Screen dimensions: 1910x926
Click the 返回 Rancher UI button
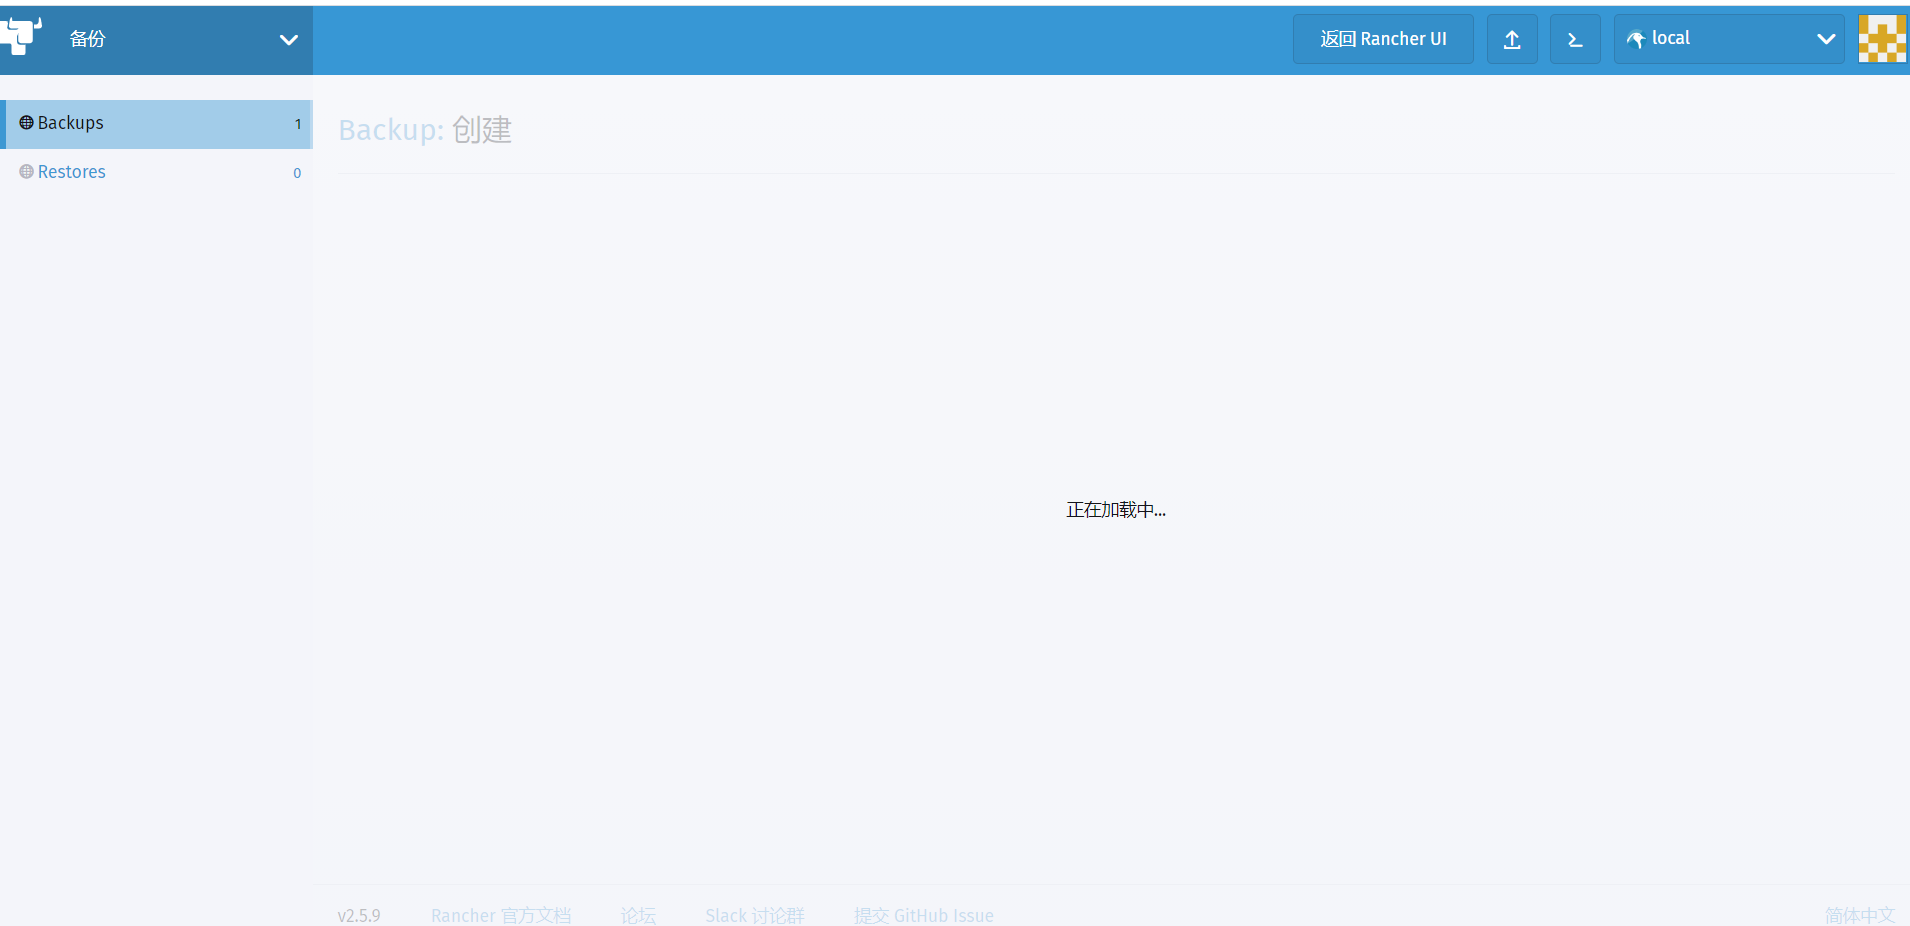(1384, 39)
